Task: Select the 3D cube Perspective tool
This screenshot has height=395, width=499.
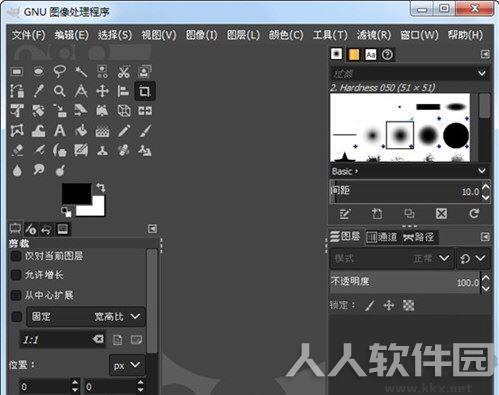Action: click(123, 110)
